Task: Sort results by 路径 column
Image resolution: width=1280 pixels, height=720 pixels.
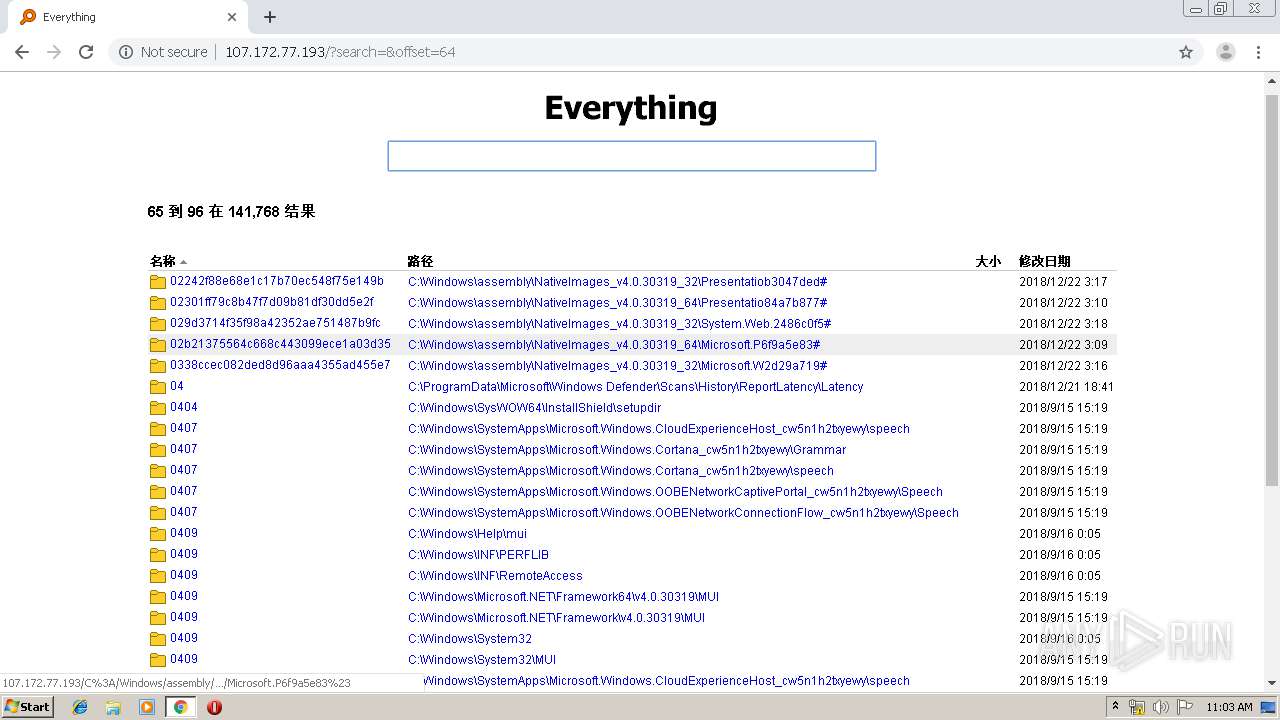Action: click(420, 261)
